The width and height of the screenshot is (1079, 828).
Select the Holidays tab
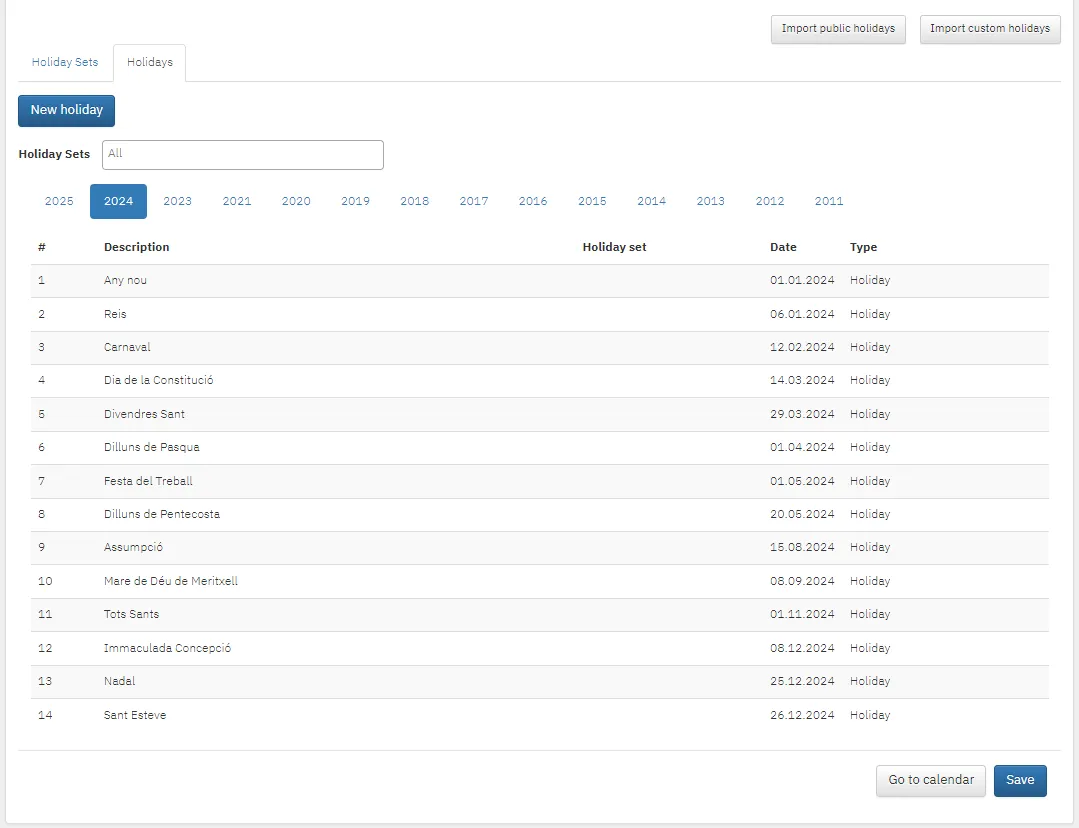(x=149, y=62)
